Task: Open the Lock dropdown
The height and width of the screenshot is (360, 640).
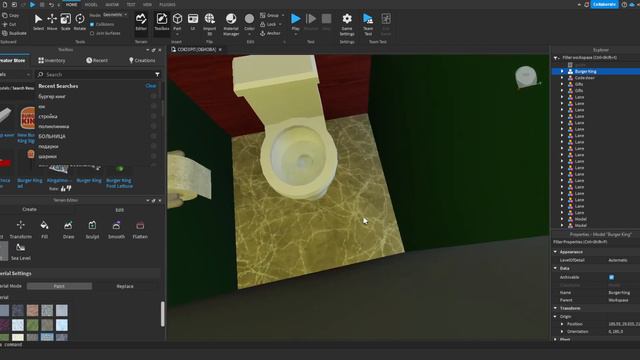Action: tap(280, 24)
